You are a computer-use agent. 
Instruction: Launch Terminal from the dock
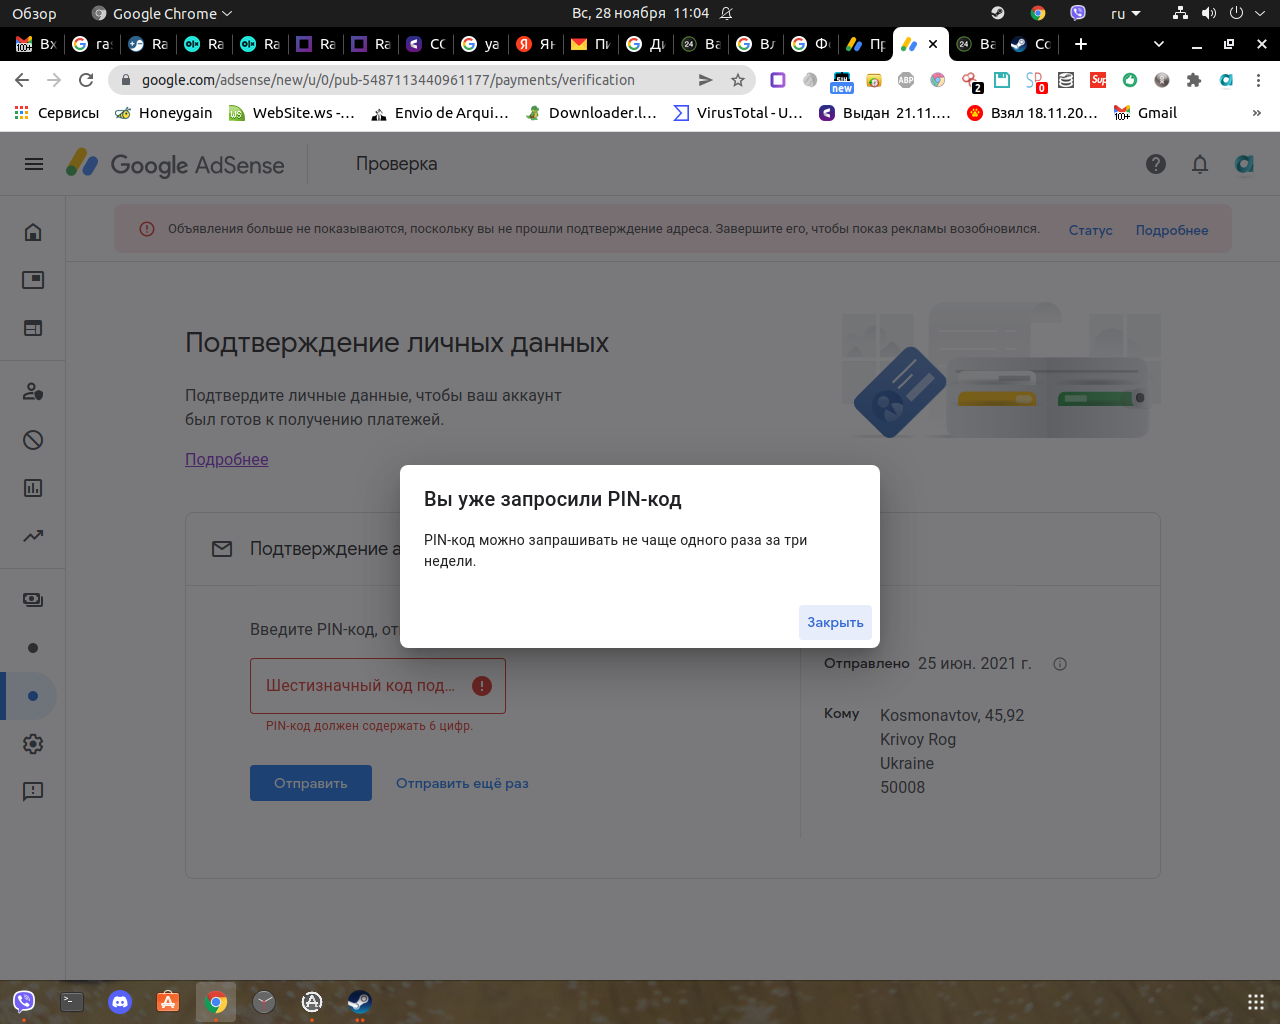coord(72,1001)
